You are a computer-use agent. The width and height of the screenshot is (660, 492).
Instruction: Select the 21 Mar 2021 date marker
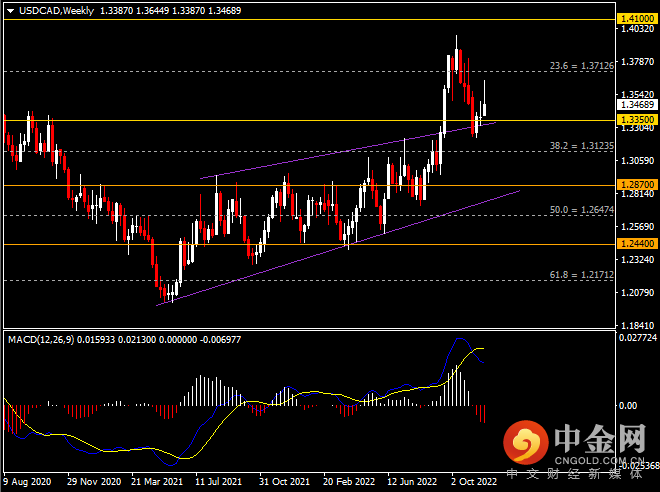156,481
